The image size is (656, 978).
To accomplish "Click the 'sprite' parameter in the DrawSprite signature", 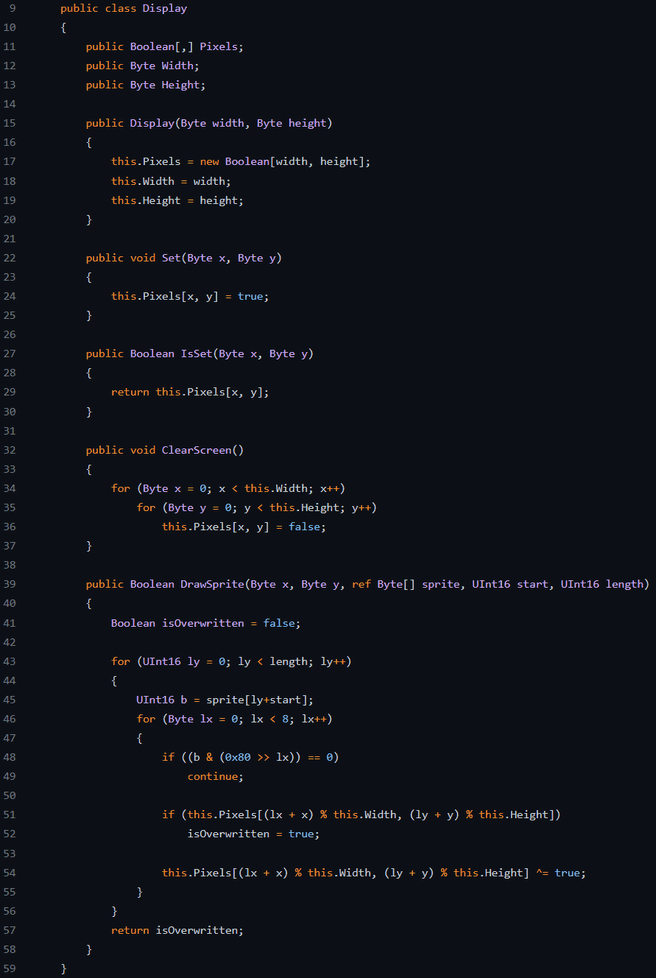I will (440, 584).
